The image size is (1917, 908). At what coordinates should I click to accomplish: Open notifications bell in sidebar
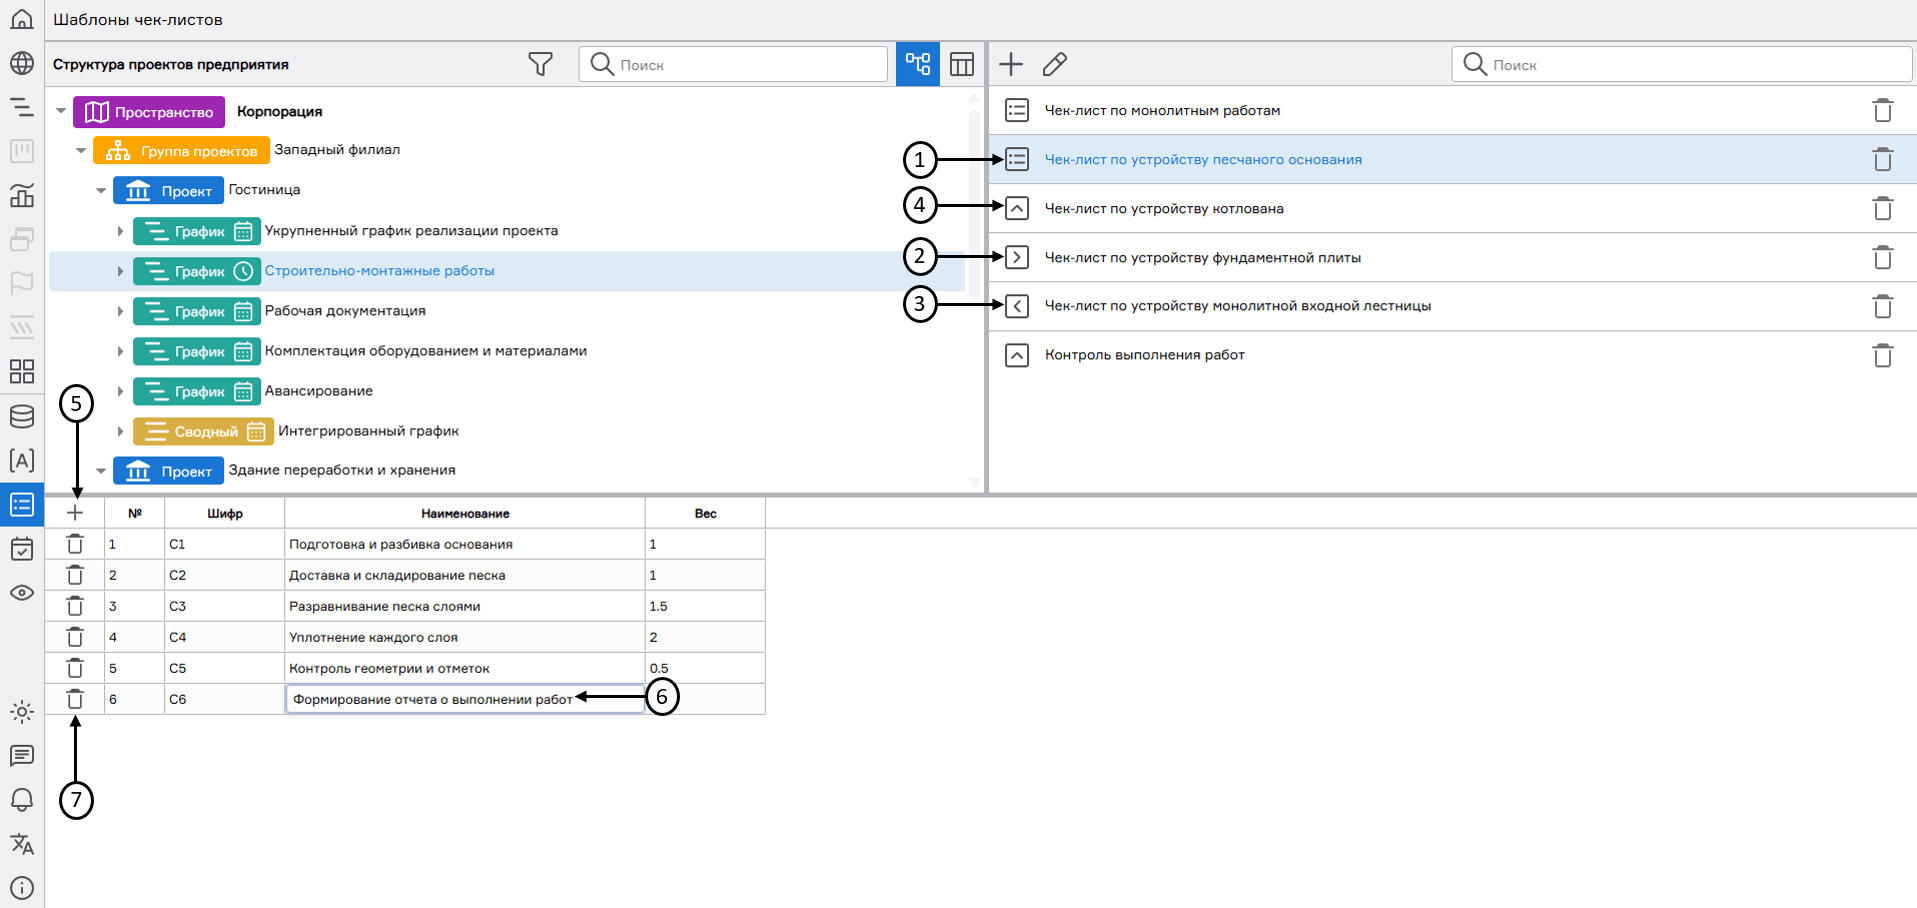coord(22,800)
